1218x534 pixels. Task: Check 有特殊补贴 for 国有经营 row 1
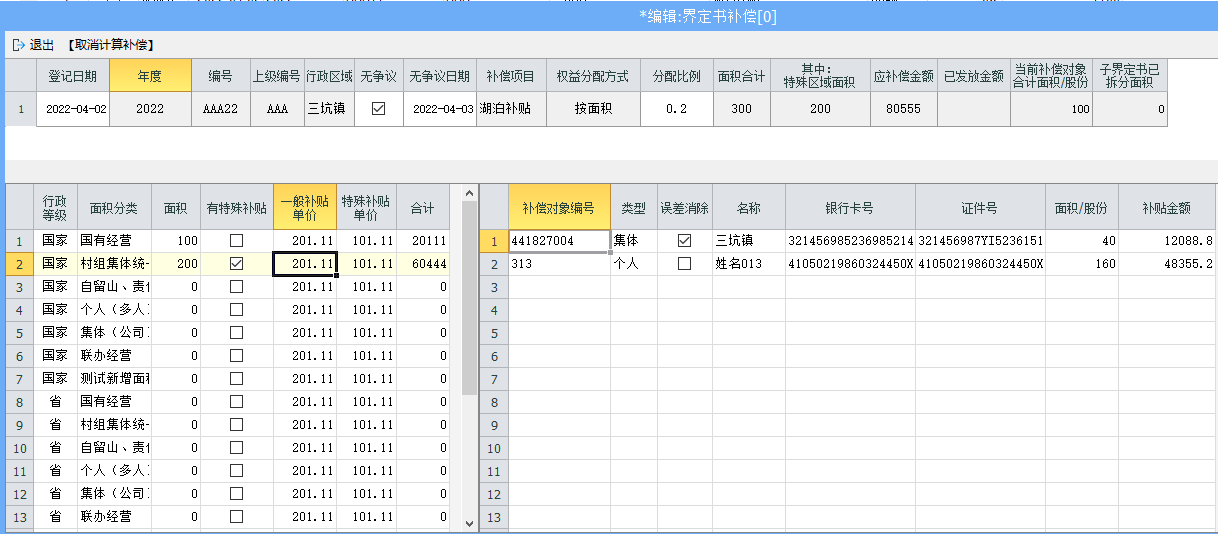pyautogui.click(x=236, y=241)
